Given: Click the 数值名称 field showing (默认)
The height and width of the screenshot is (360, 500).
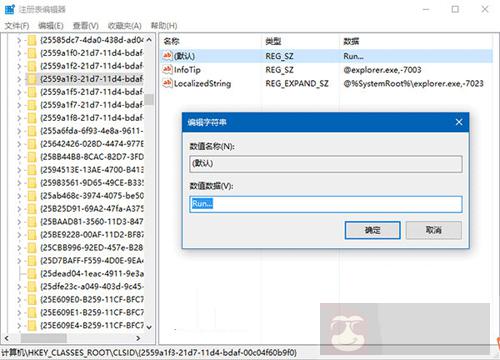Looking at the screenshot, I should tap(326, 164).
